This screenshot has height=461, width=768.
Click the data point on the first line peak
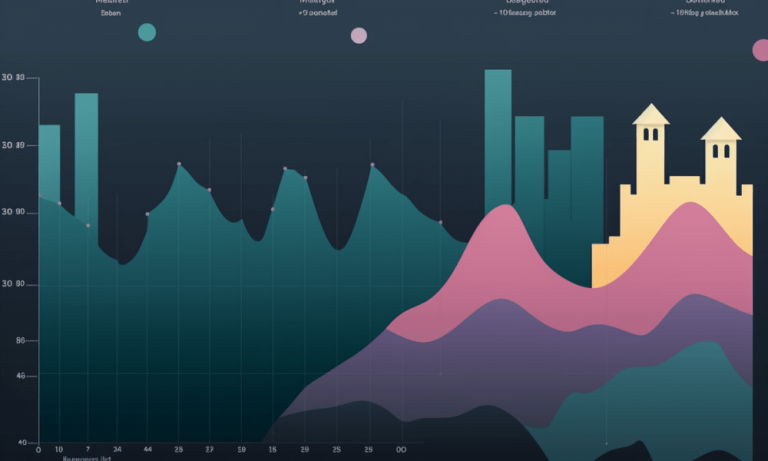179,164
